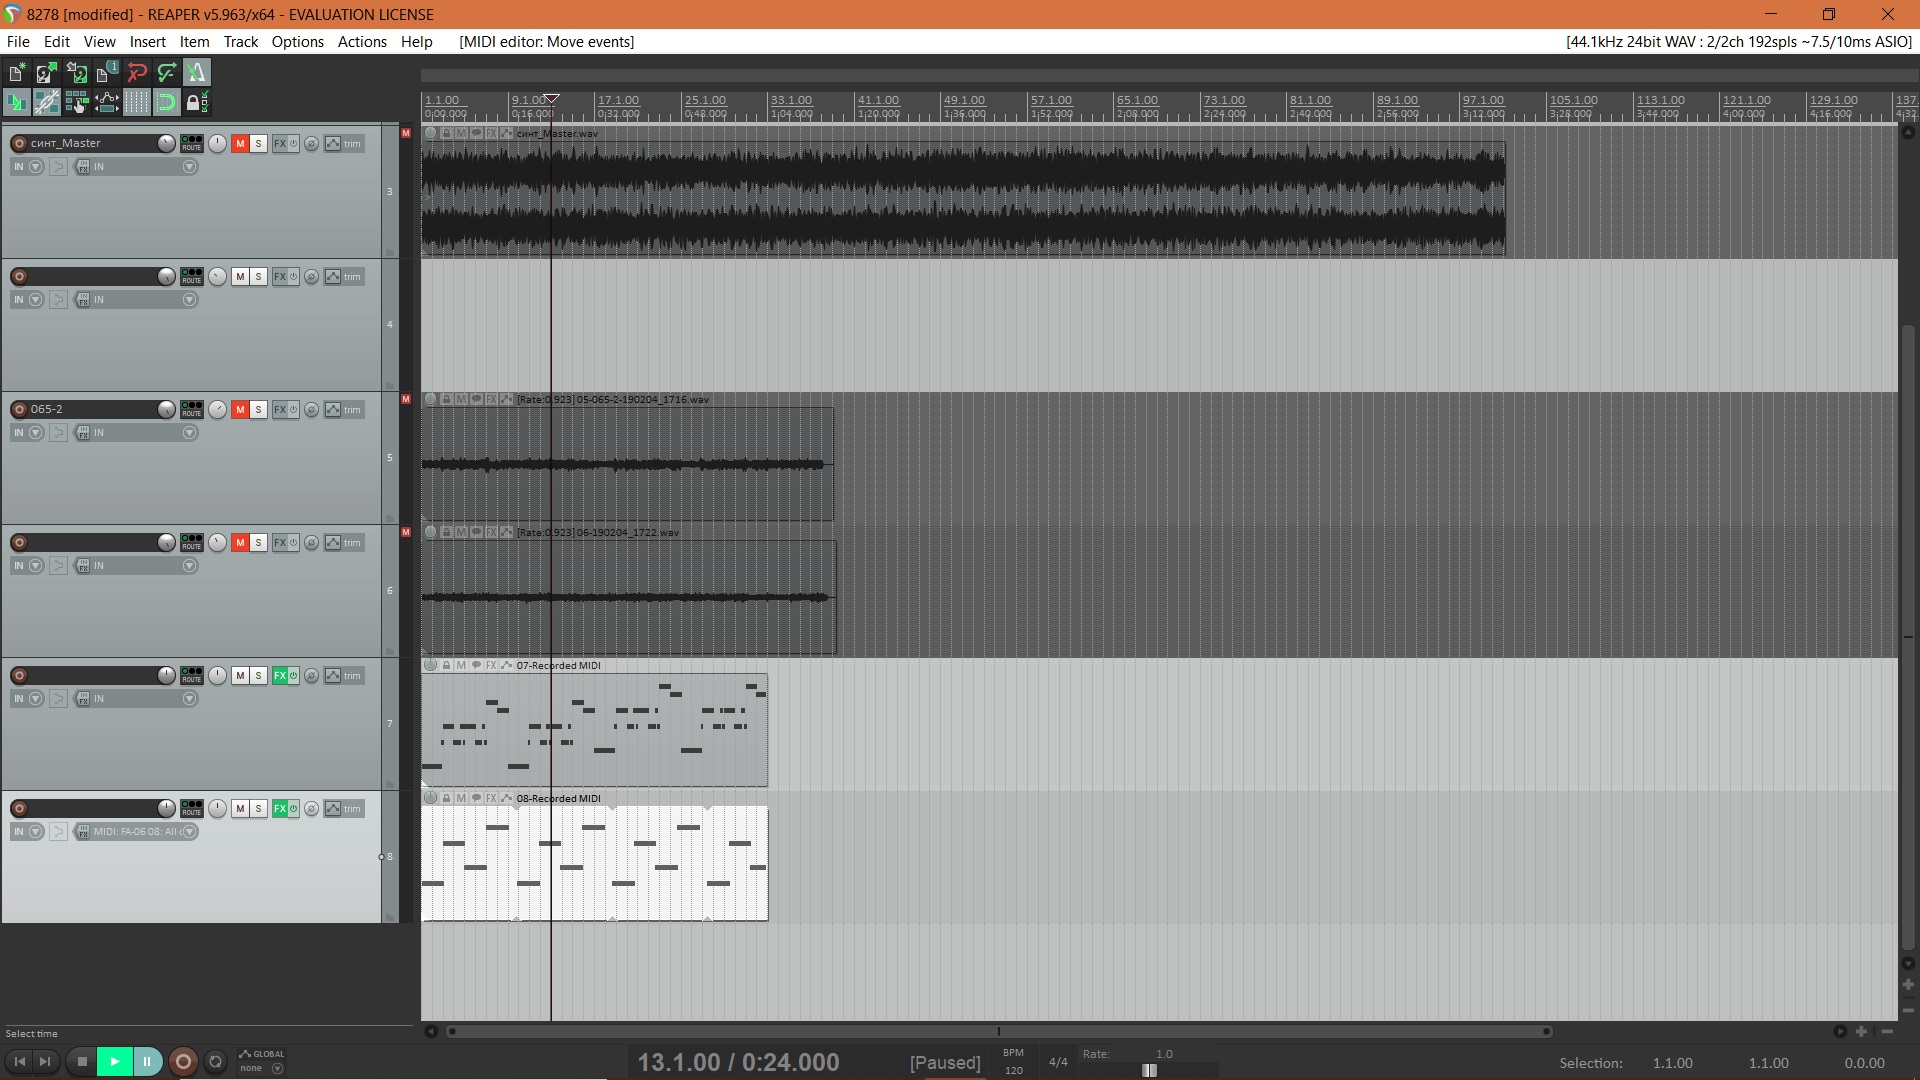Click the New Project toolbar icon

point(16,72)
